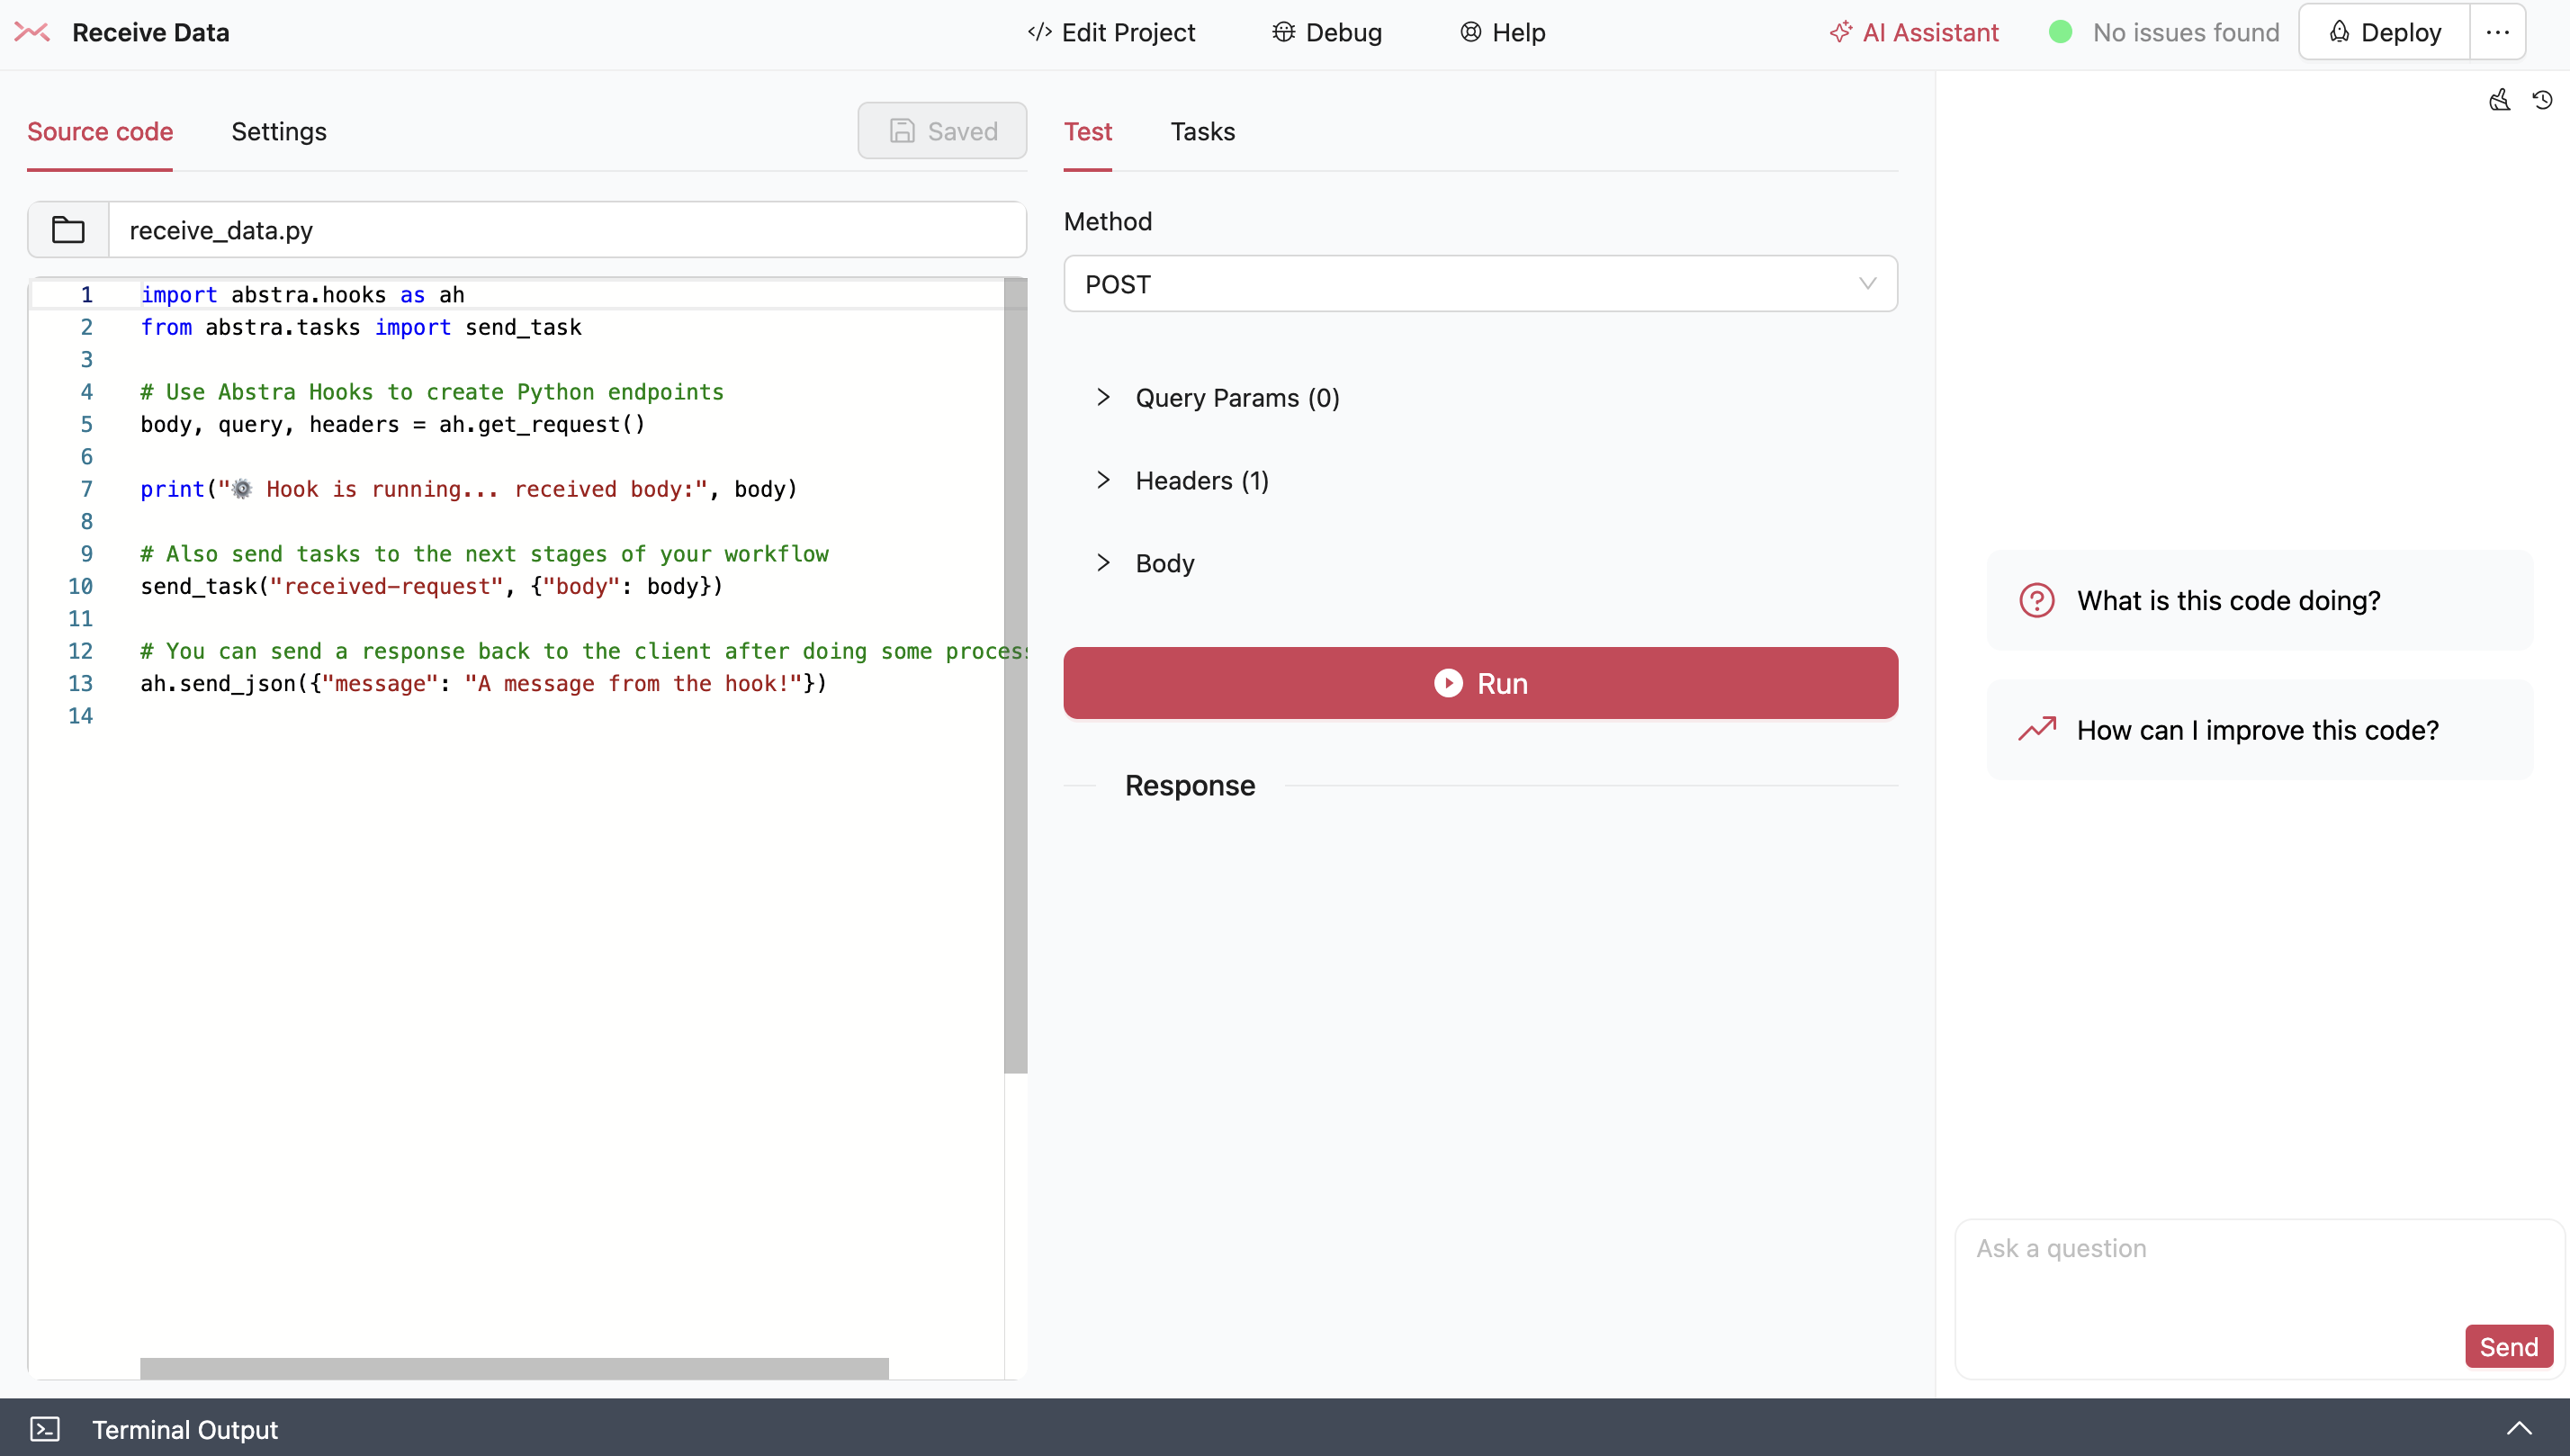Expand the Query Params (0) section
Image resolution: width=2570 pixels, height=1456 pixels.
1218,398
